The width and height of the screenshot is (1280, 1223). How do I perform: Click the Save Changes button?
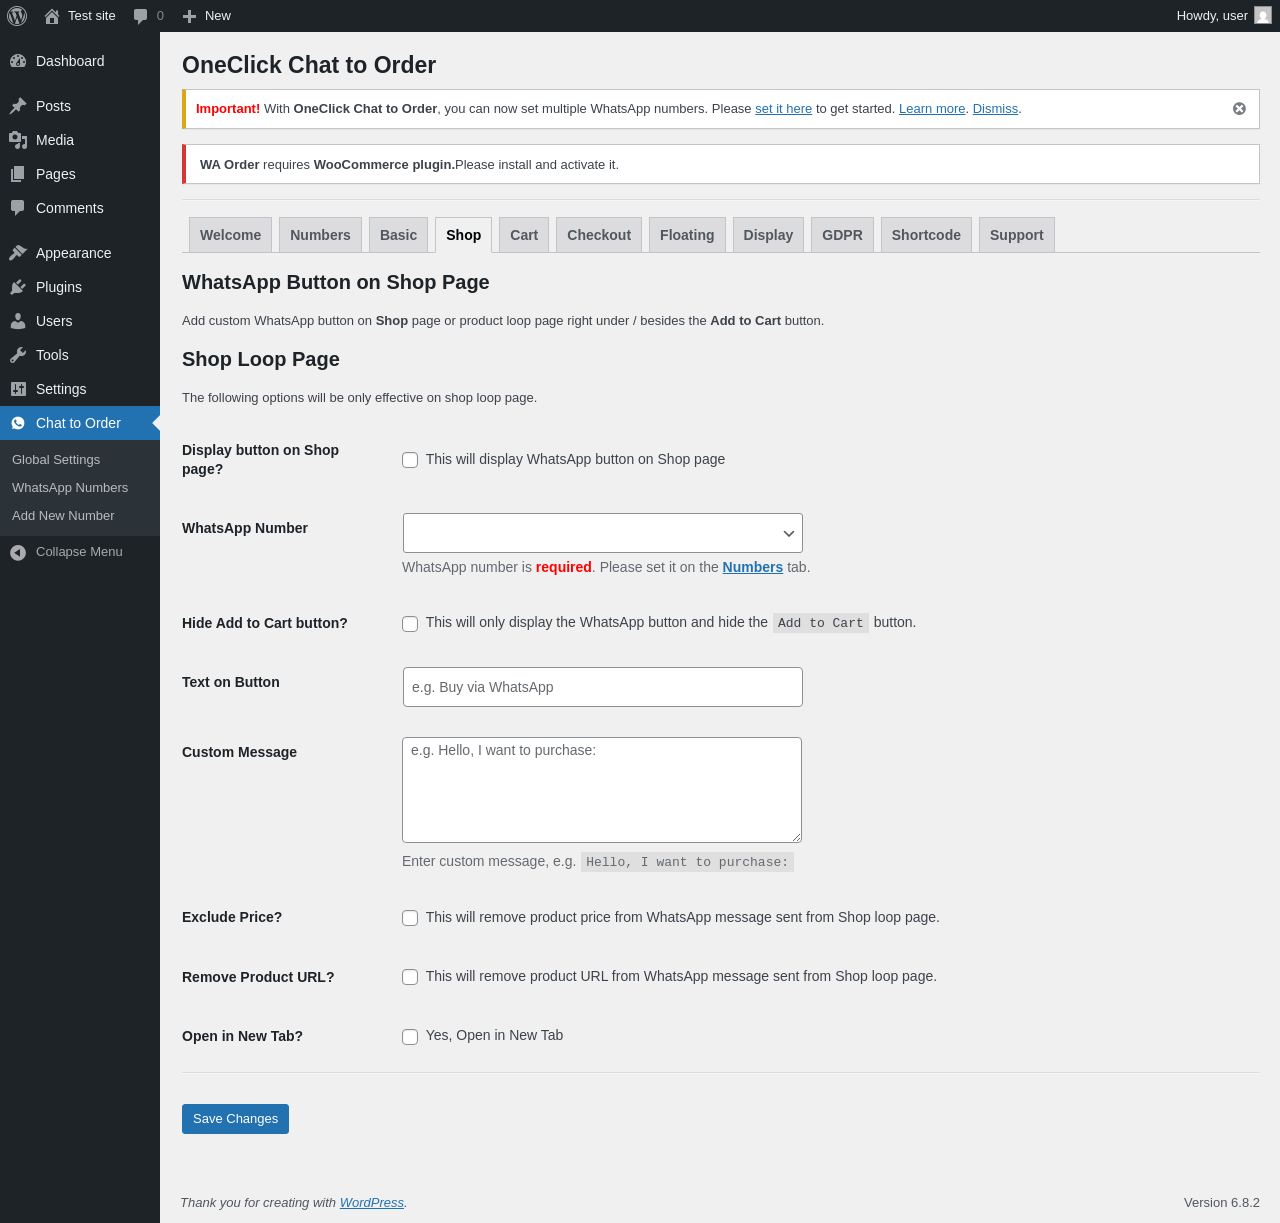click(235, 1119)
